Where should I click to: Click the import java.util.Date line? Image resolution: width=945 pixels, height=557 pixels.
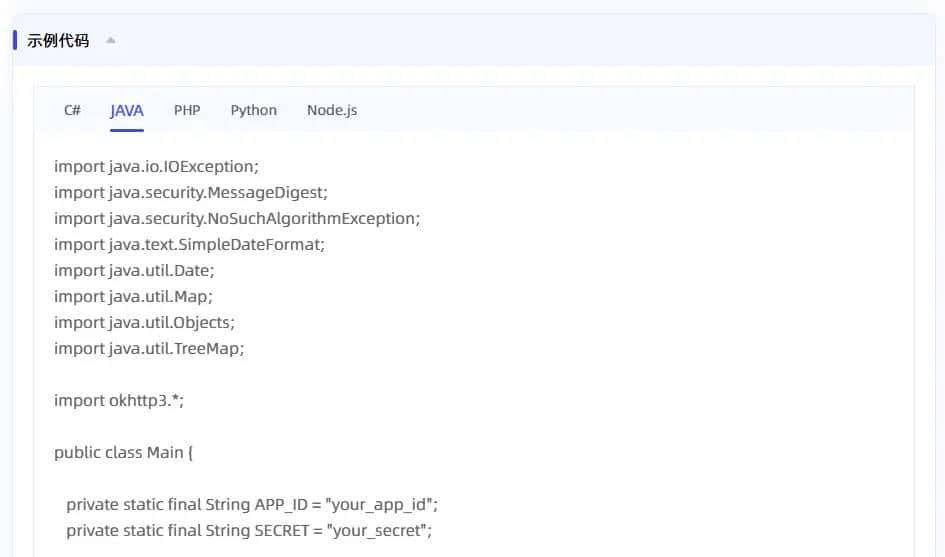(x=134, y=270)
